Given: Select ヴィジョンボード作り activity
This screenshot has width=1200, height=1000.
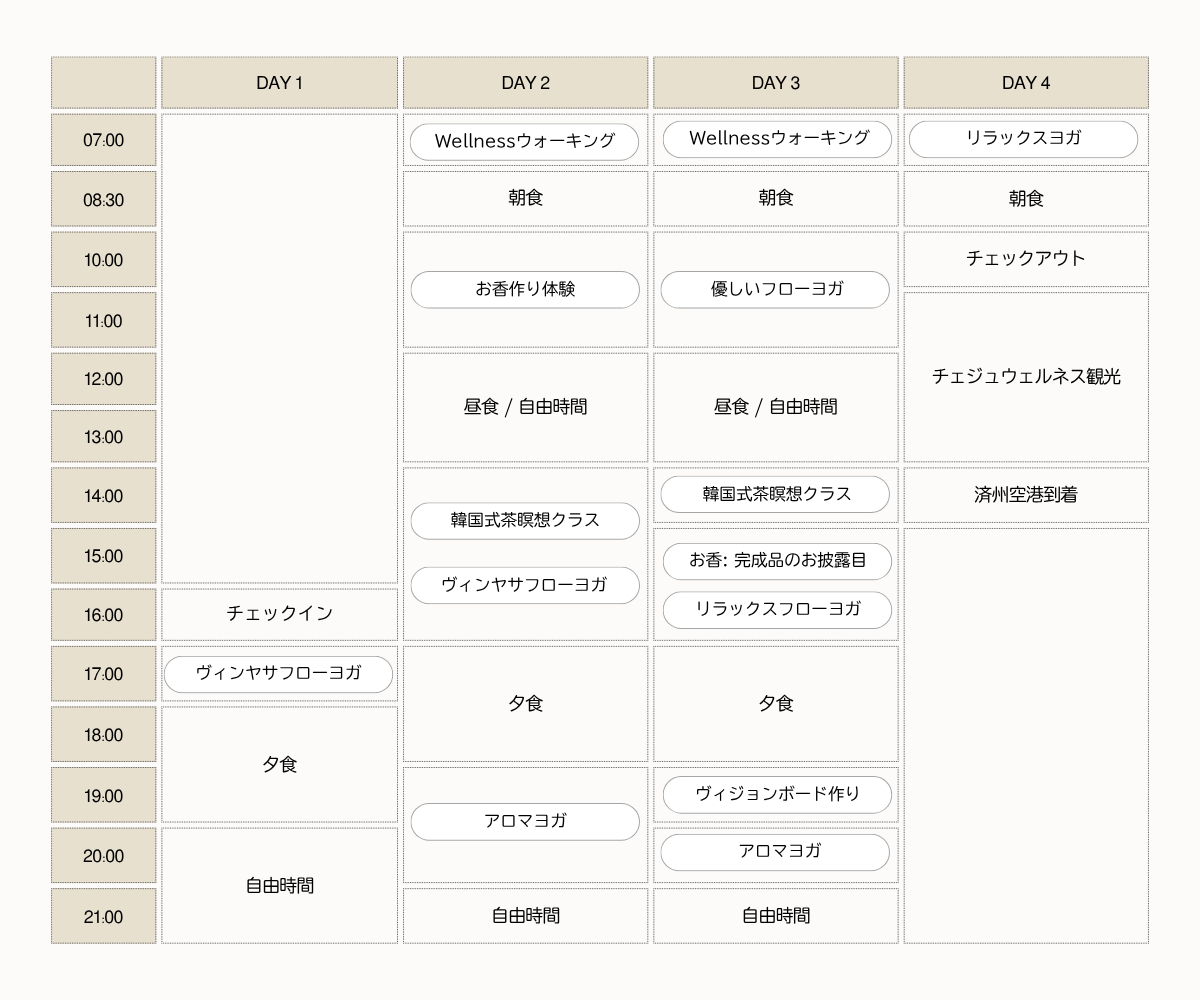Looking at the screenshot, I should point(777,794).
